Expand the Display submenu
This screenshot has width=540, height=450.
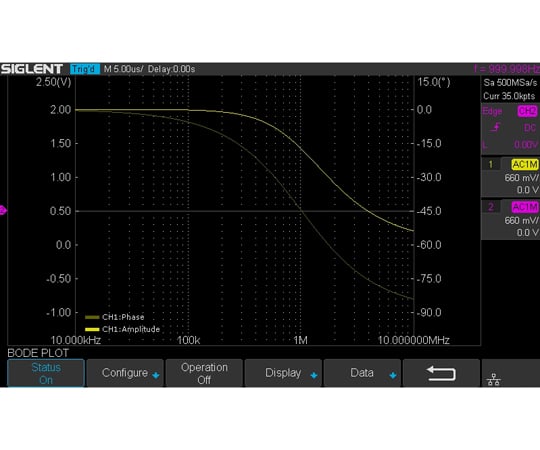pos(283,373)
